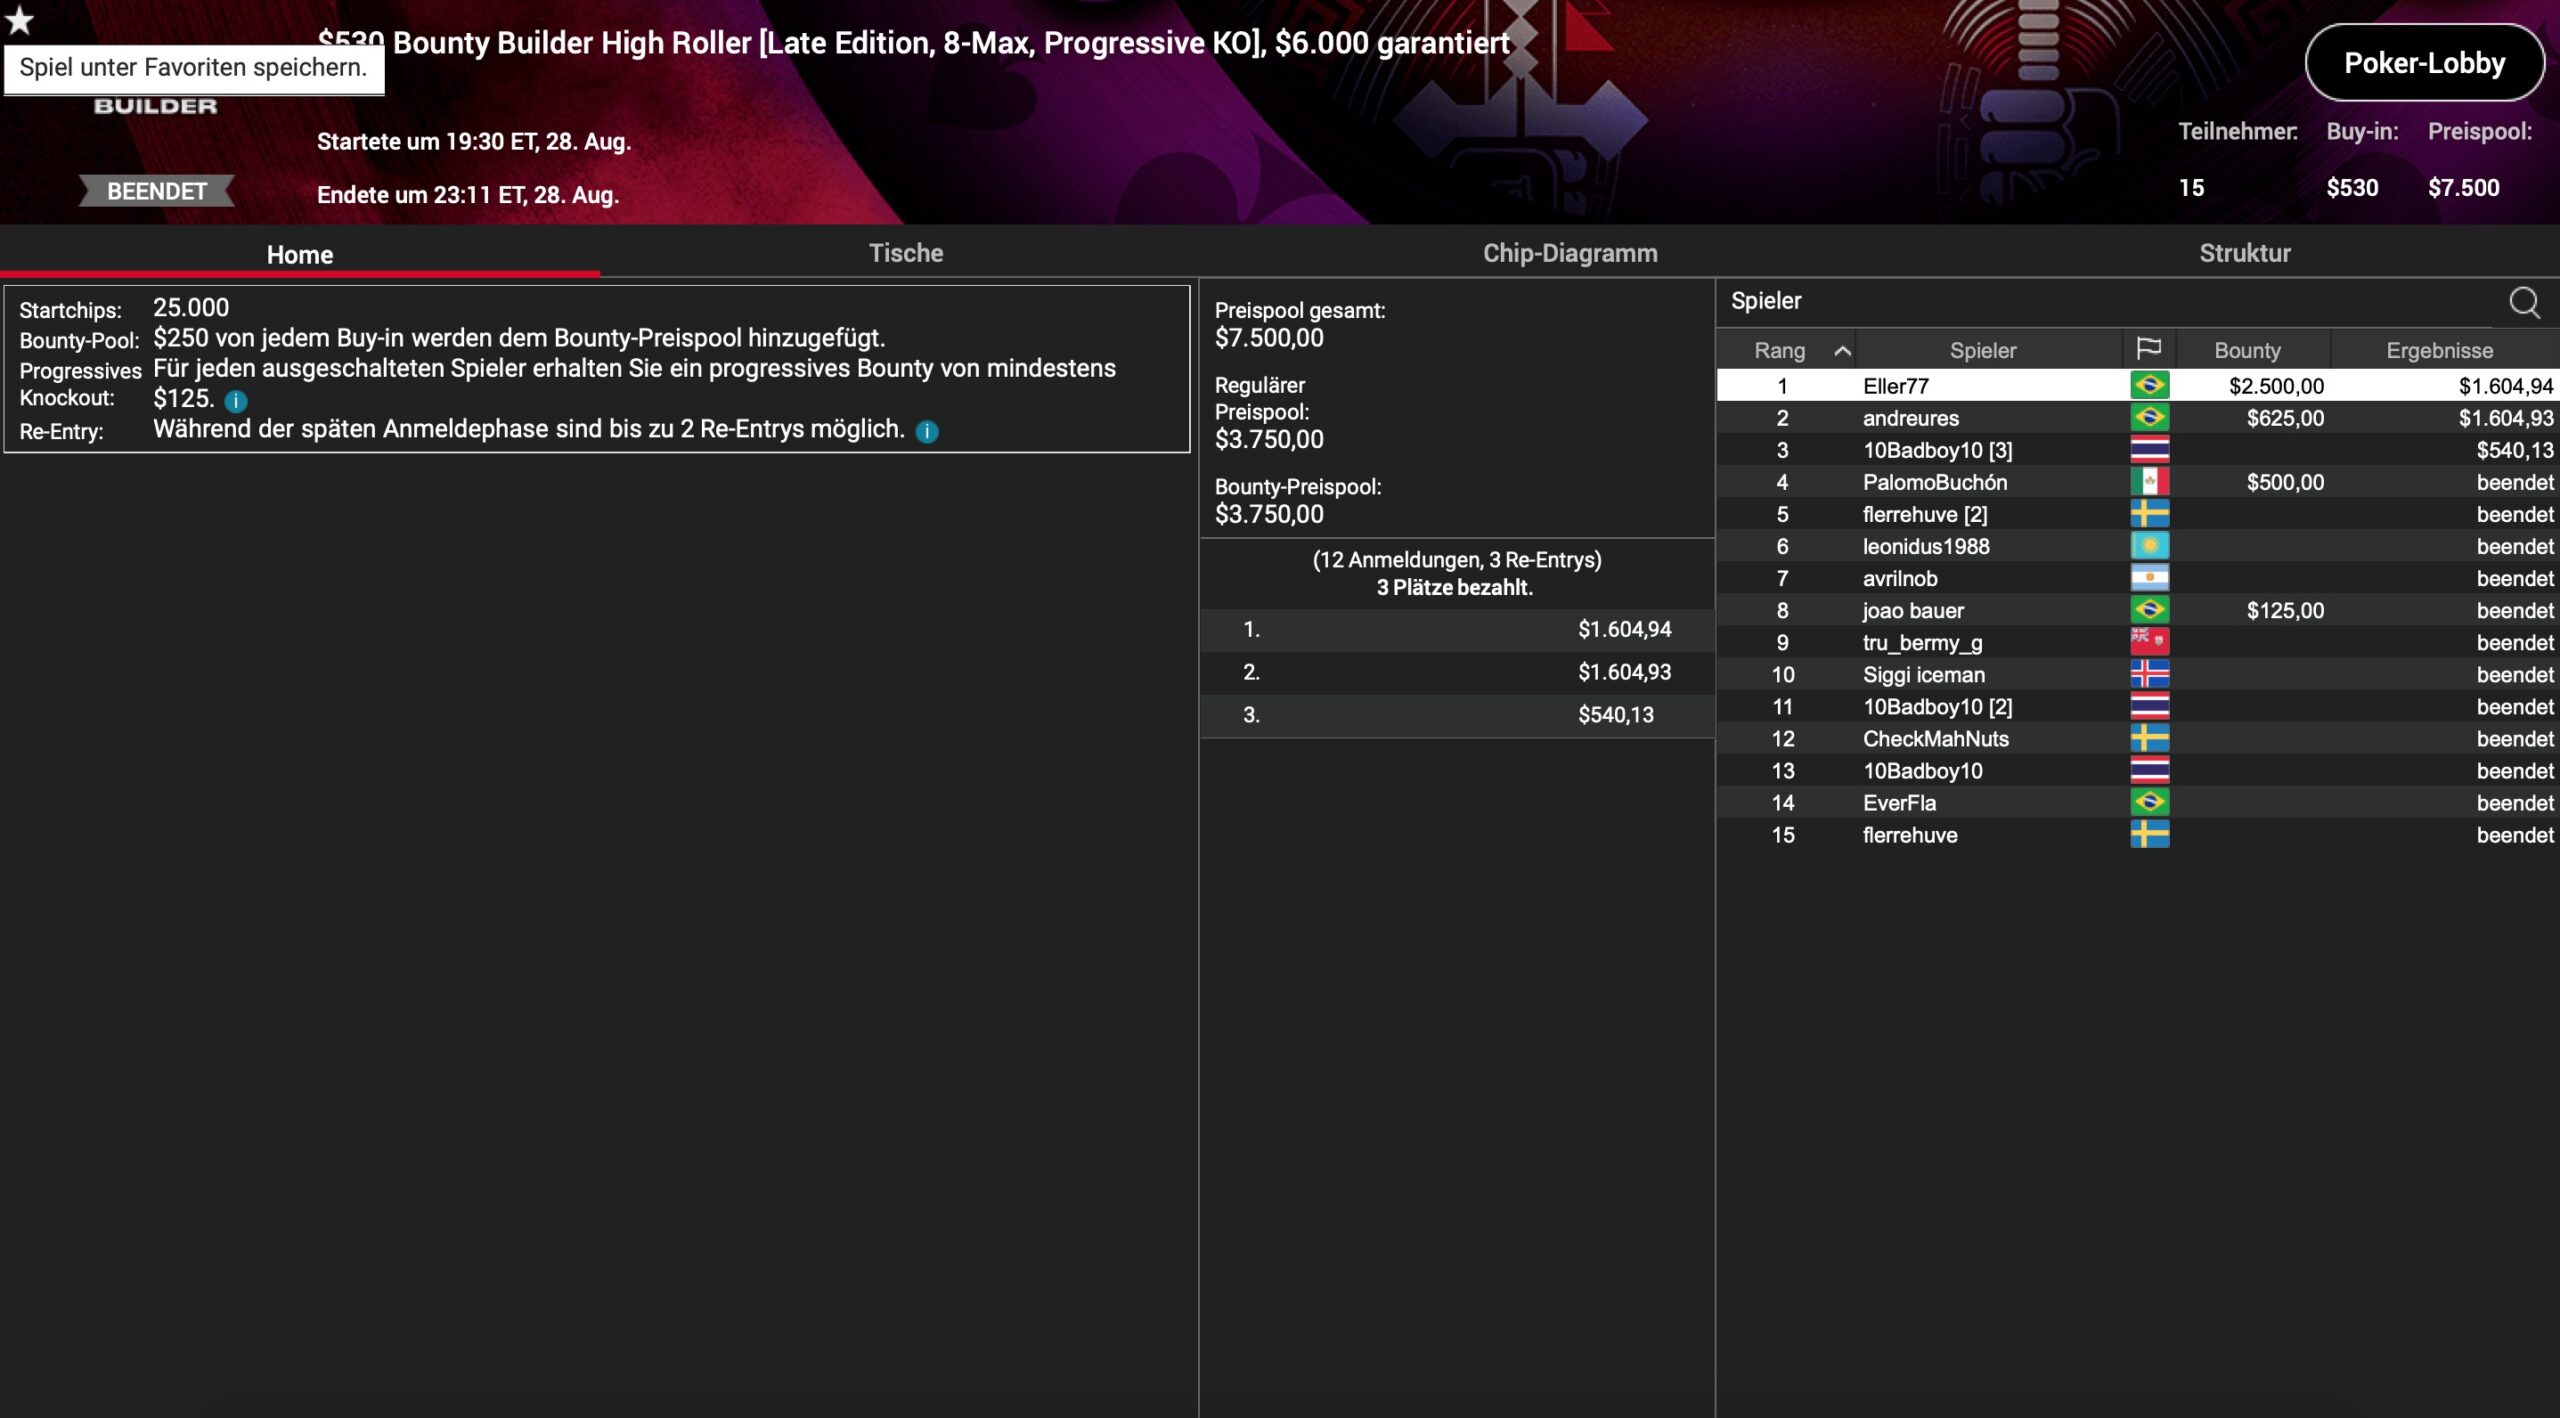Return to the Poker-Lobby
The height and width of the screenshot is (1418, 2560).
pos(2424,63)
